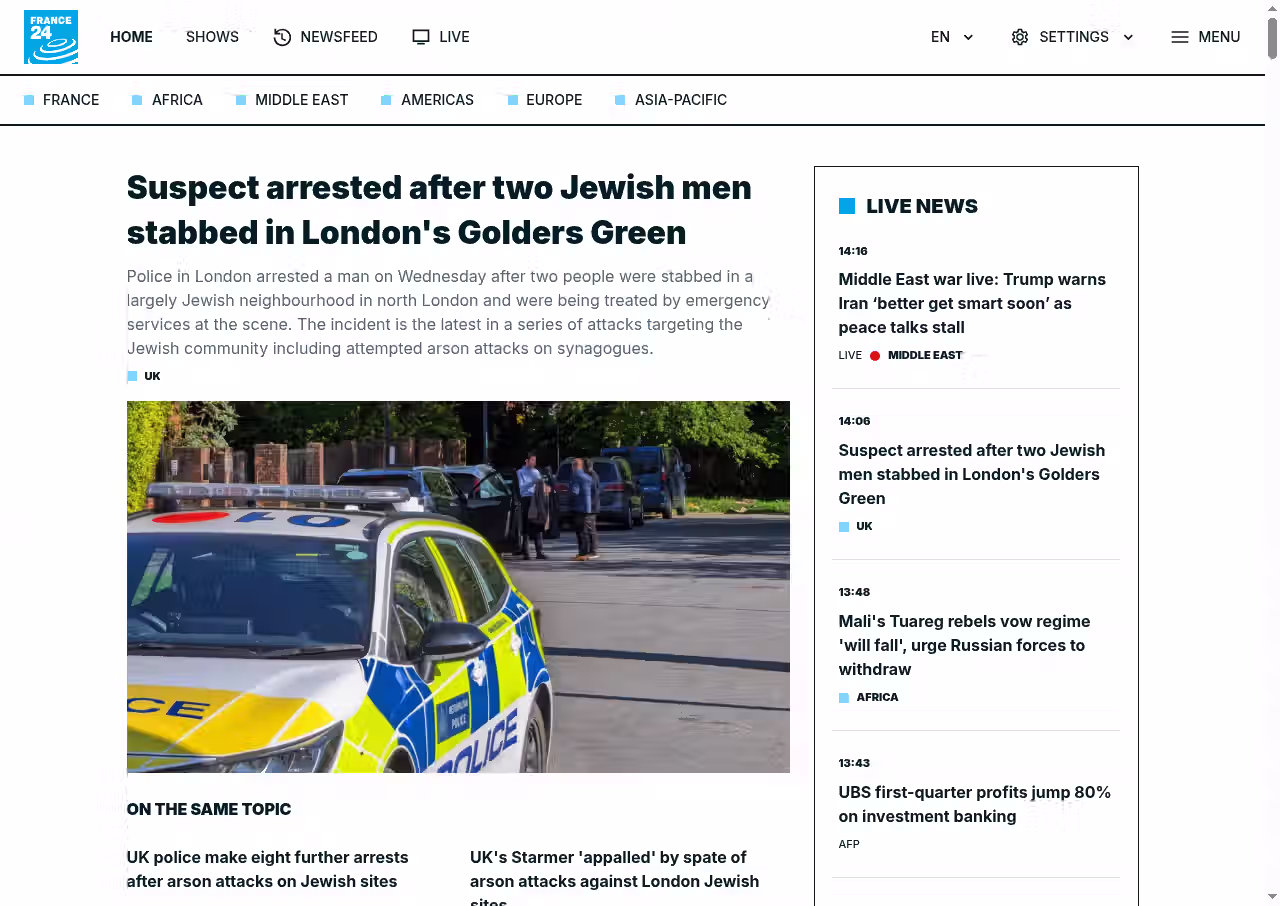Click the France 24 logo
This screenshot has height=906, width=1280.
[x=51, y=37]
